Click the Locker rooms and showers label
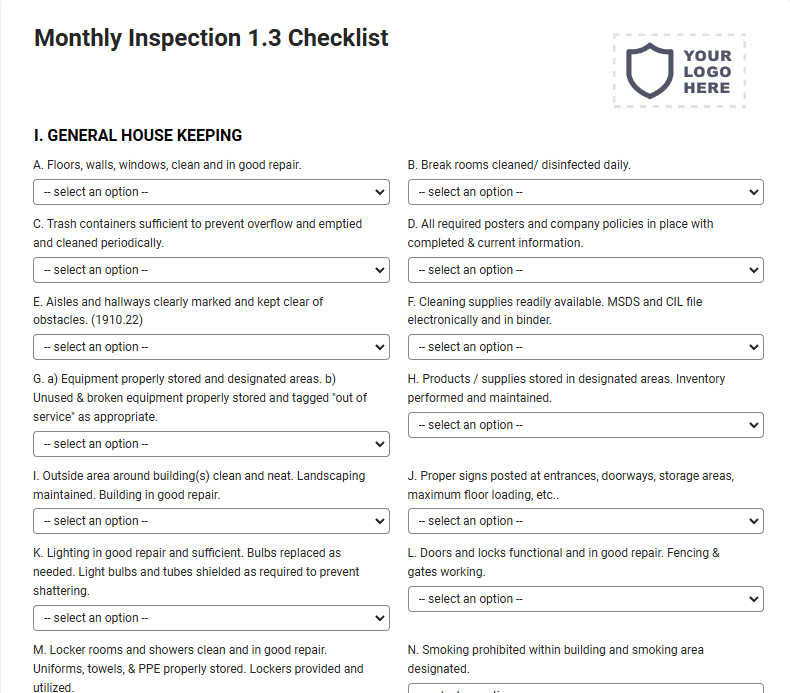This screenshot has width=790, height=693. pyautogui.click(x=198, y=669)
